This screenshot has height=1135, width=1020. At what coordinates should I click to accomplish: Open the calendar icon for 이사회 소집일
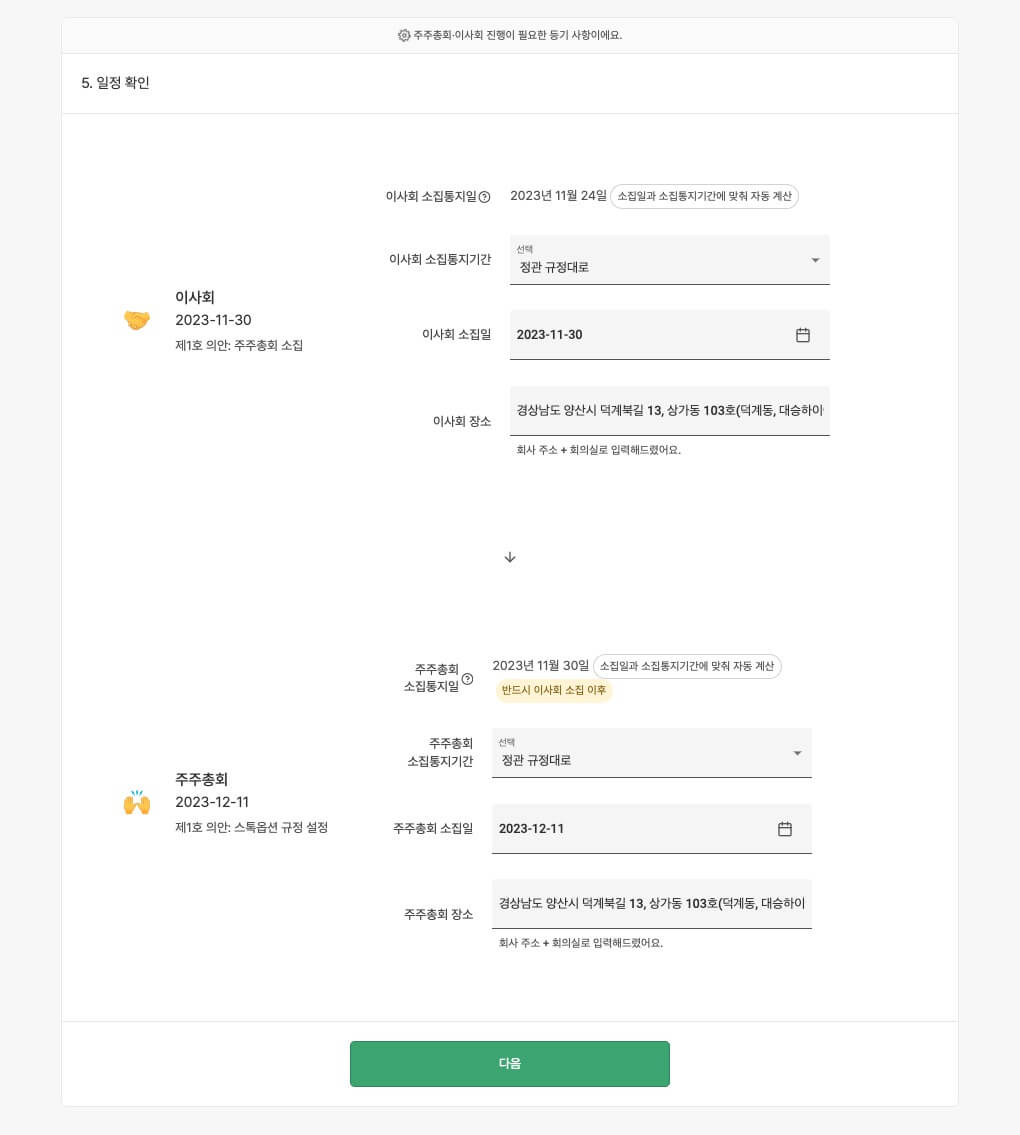(803, 335)
